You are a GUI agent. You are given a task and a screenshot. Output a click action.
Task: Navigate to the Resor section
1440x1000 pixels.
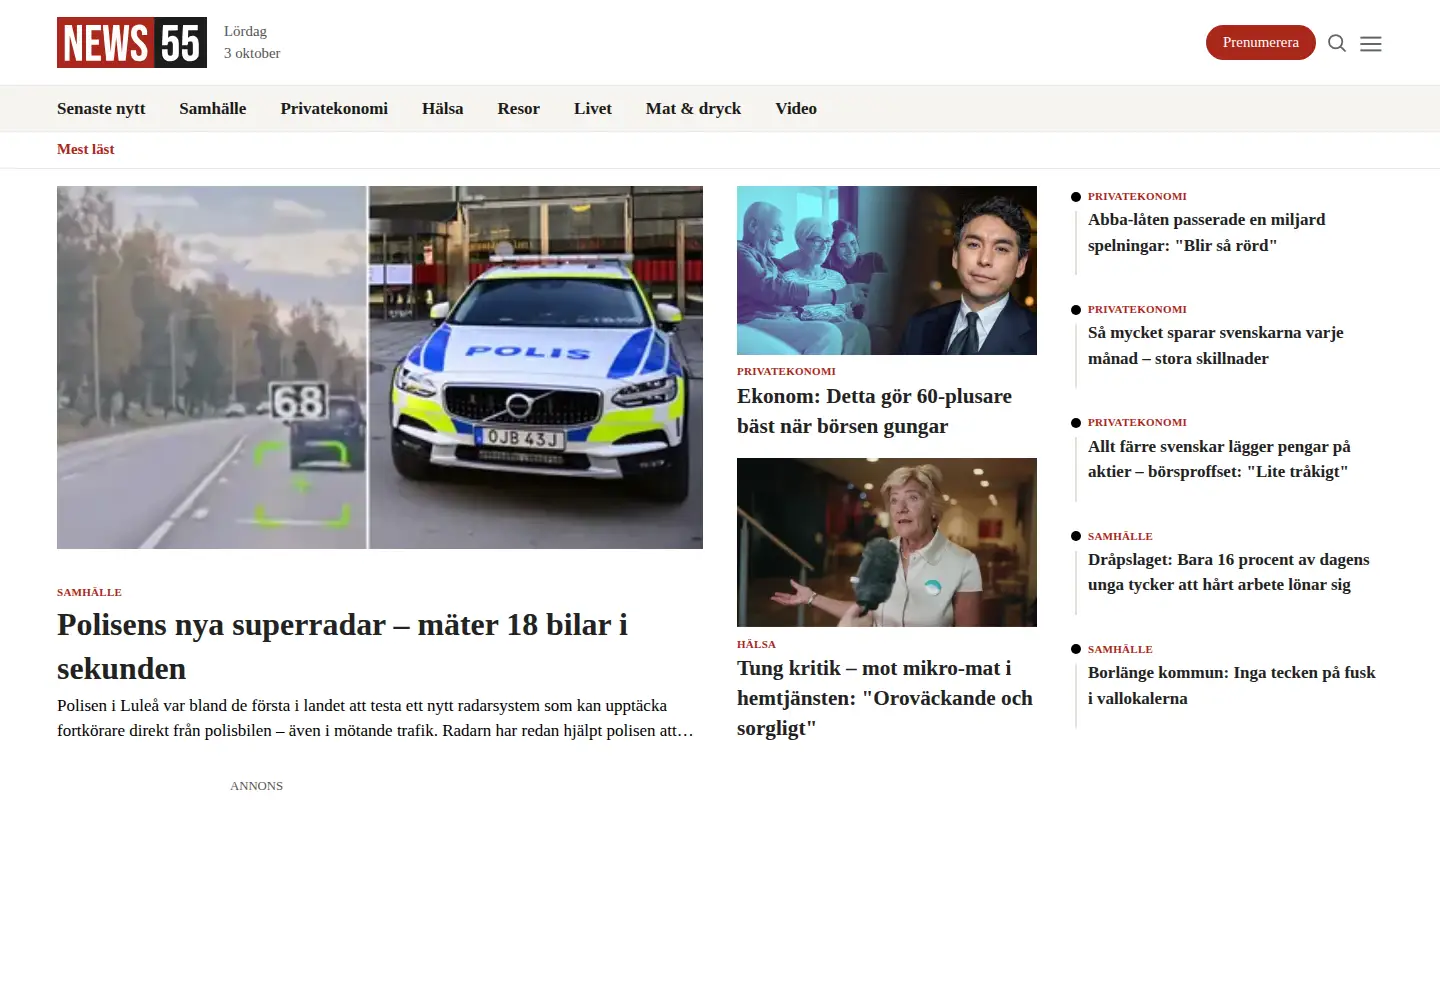(x=519, y=108)
